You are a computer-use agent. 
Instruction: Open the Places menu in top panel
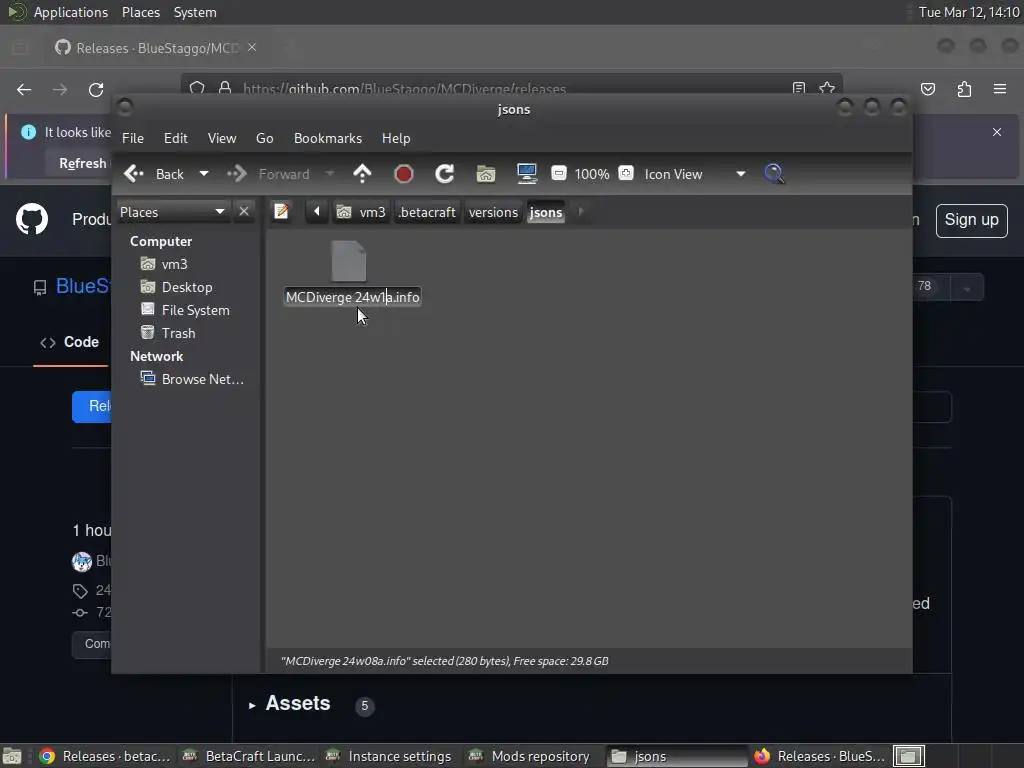pos(141,12)
